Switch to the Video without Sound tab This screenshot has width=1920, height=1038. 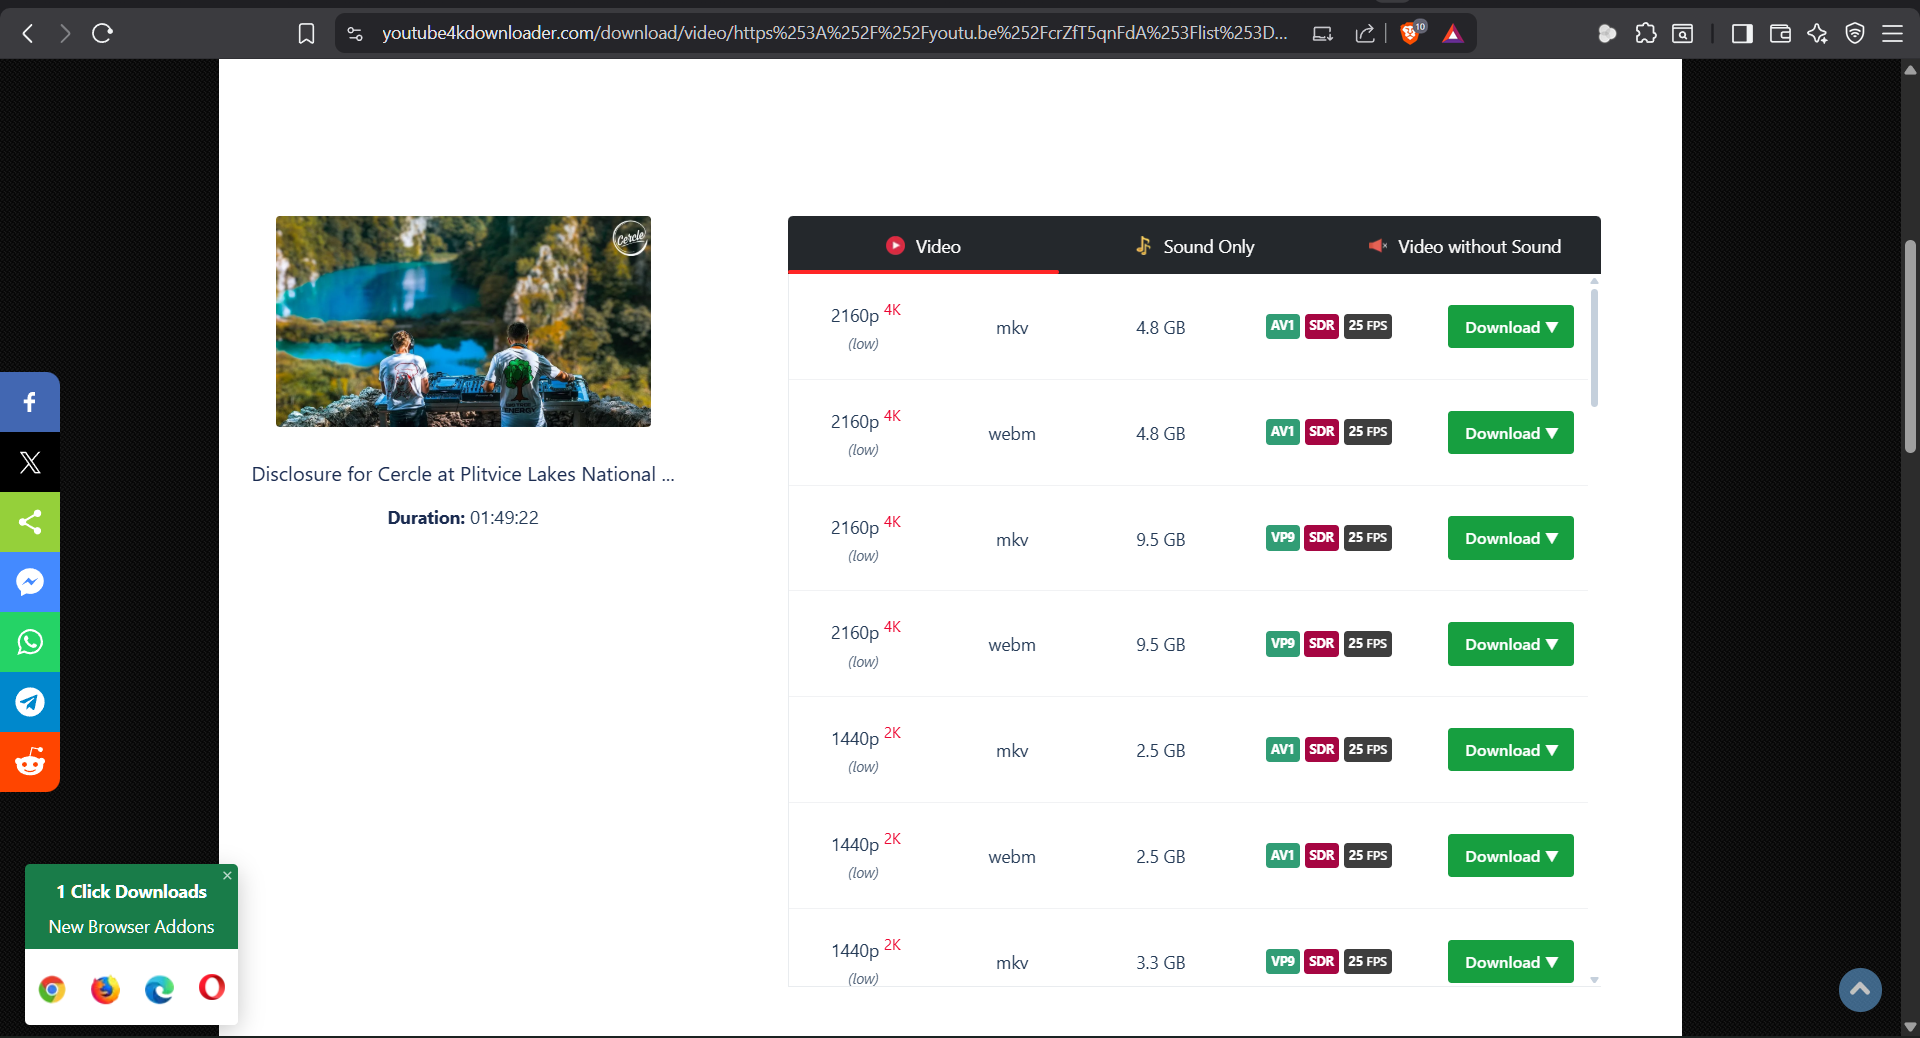1464,246
